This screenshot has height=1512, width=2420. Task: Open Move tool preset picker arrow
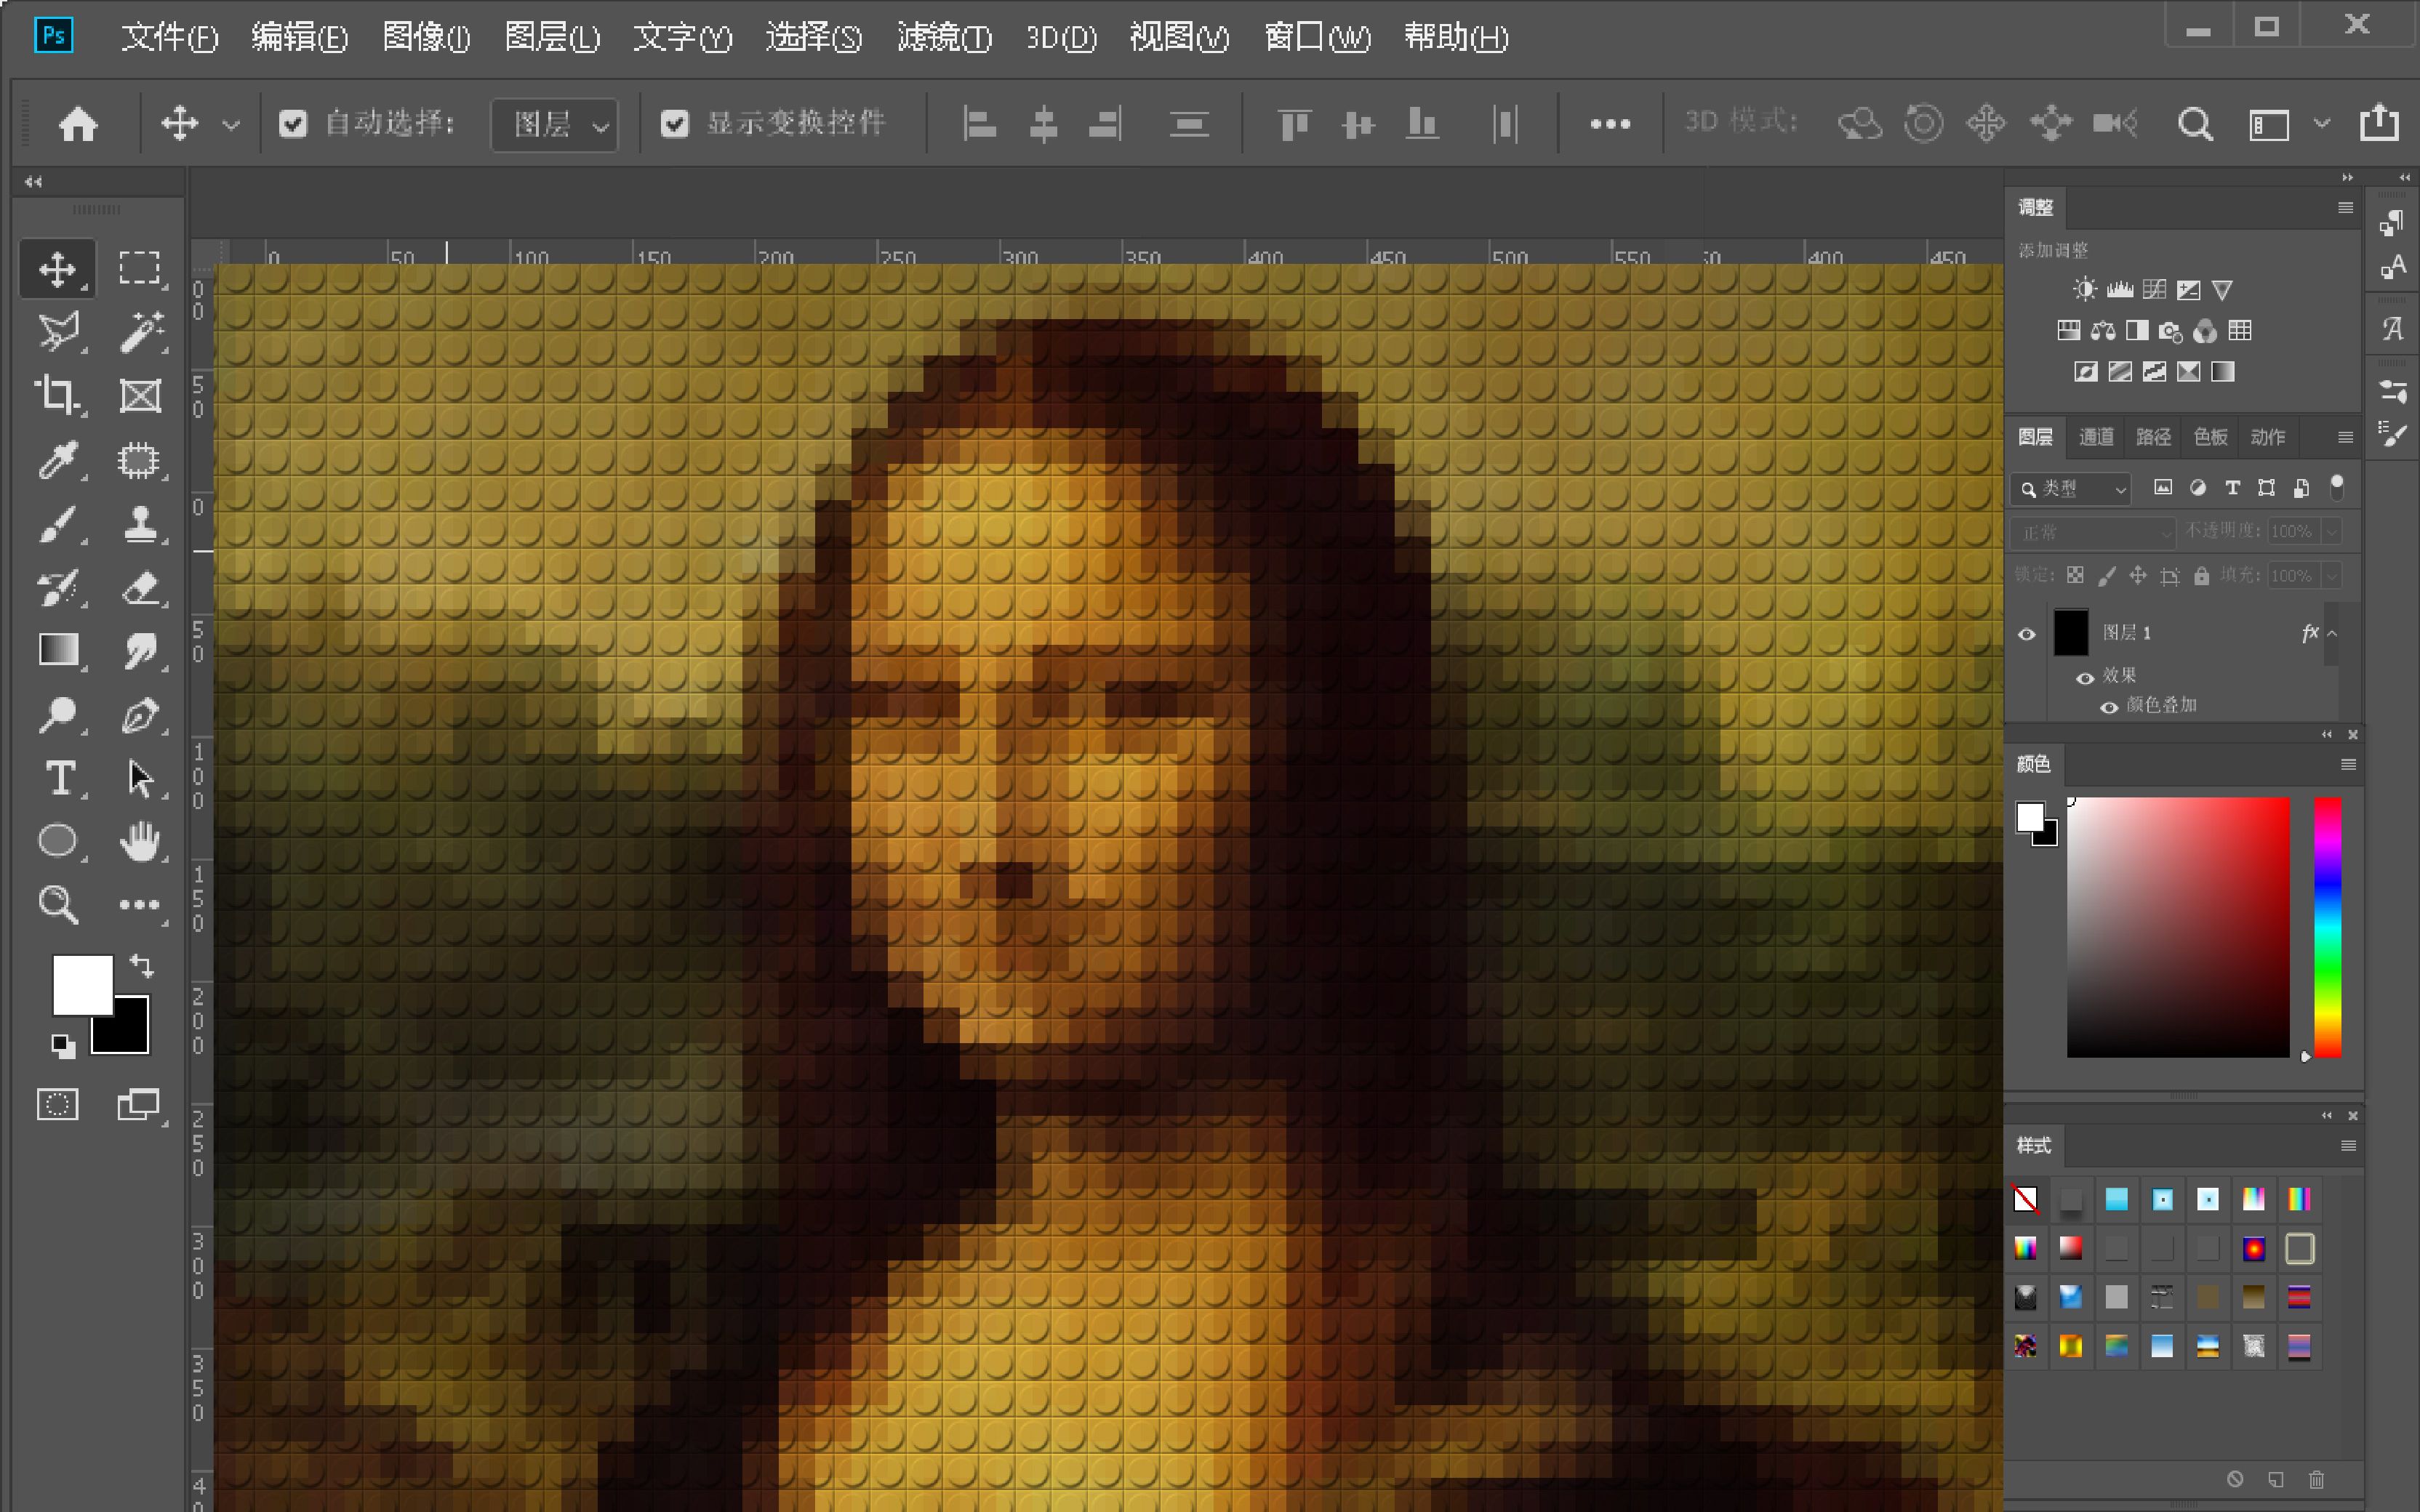(231, 125)
